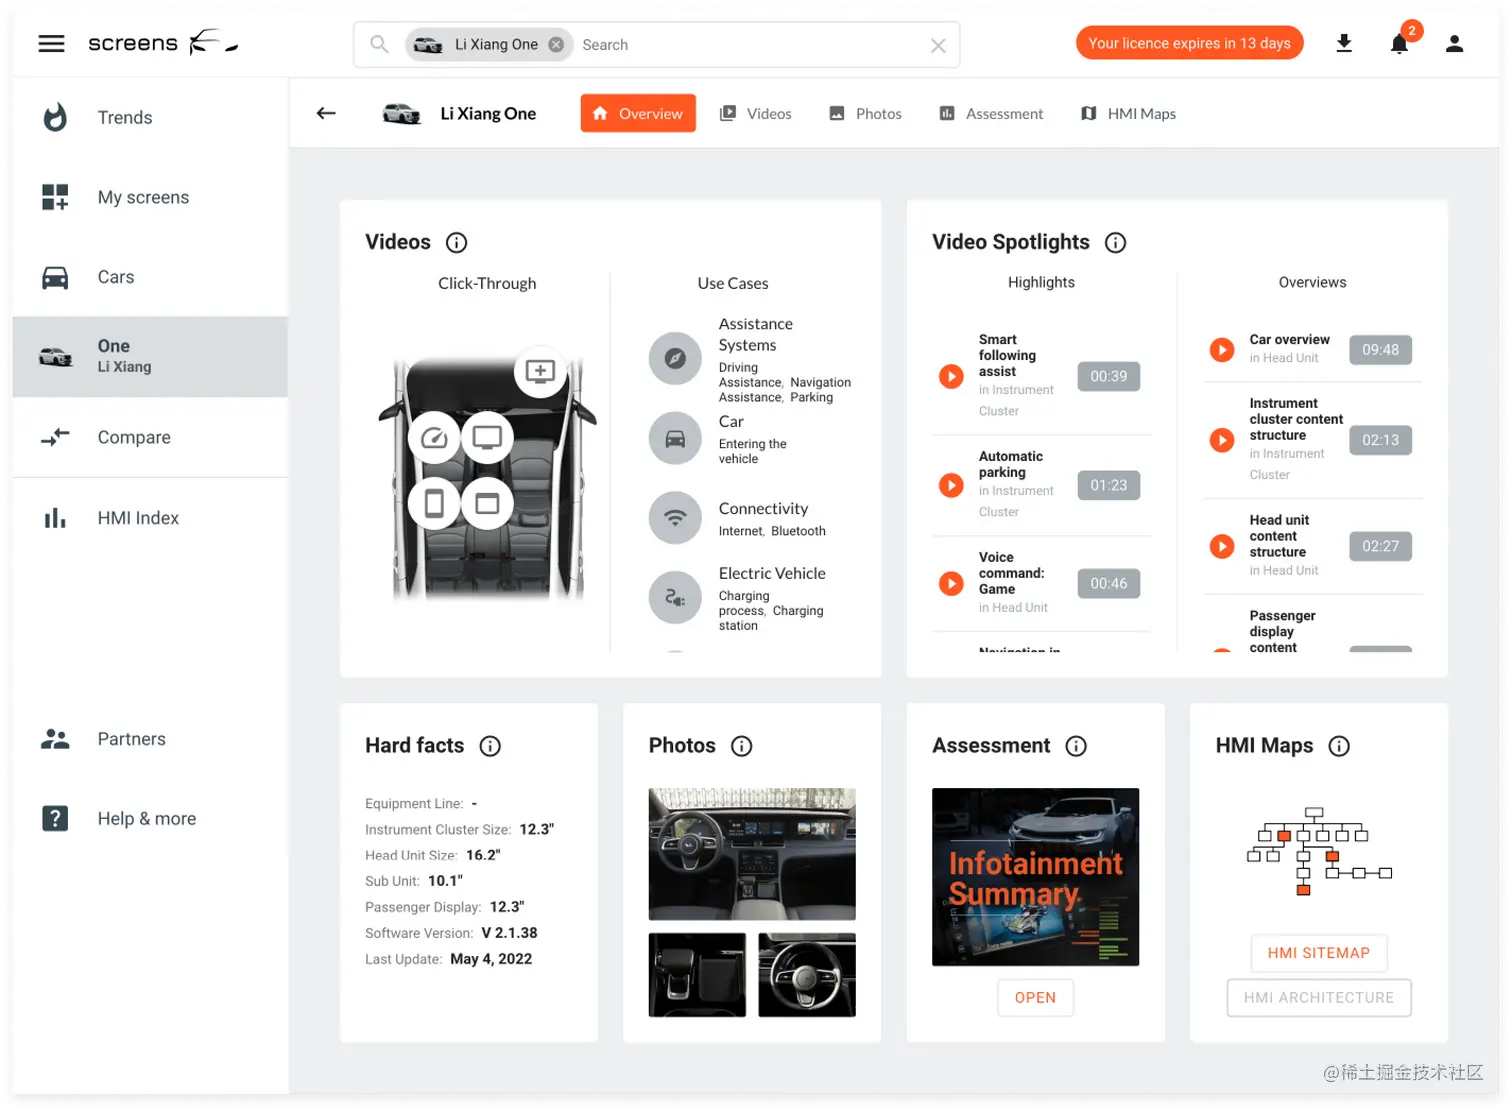
Task: Remove the Li Xiang One search chip
Action: point(556,45)
